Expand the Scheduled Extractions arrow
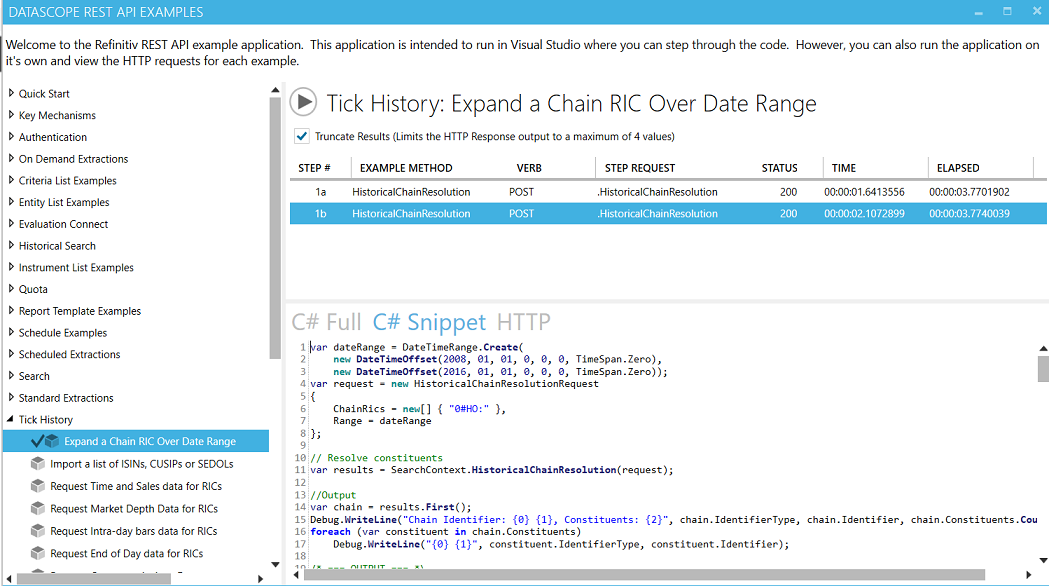The height and width of the screenshot is (586, 1049). point(11,354)
